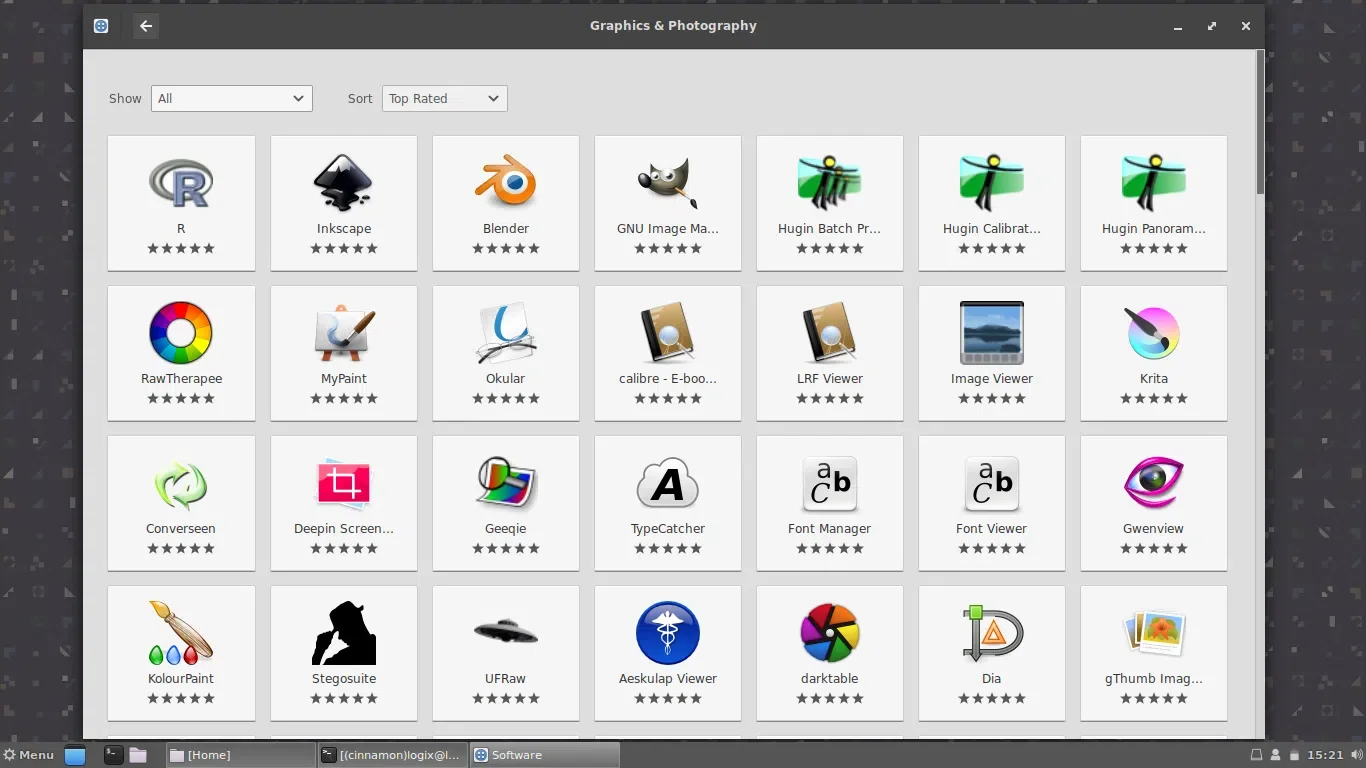Open the Geeqie app tile
Viewport: 1366px width, 768px height.
(x=506, y=503)
